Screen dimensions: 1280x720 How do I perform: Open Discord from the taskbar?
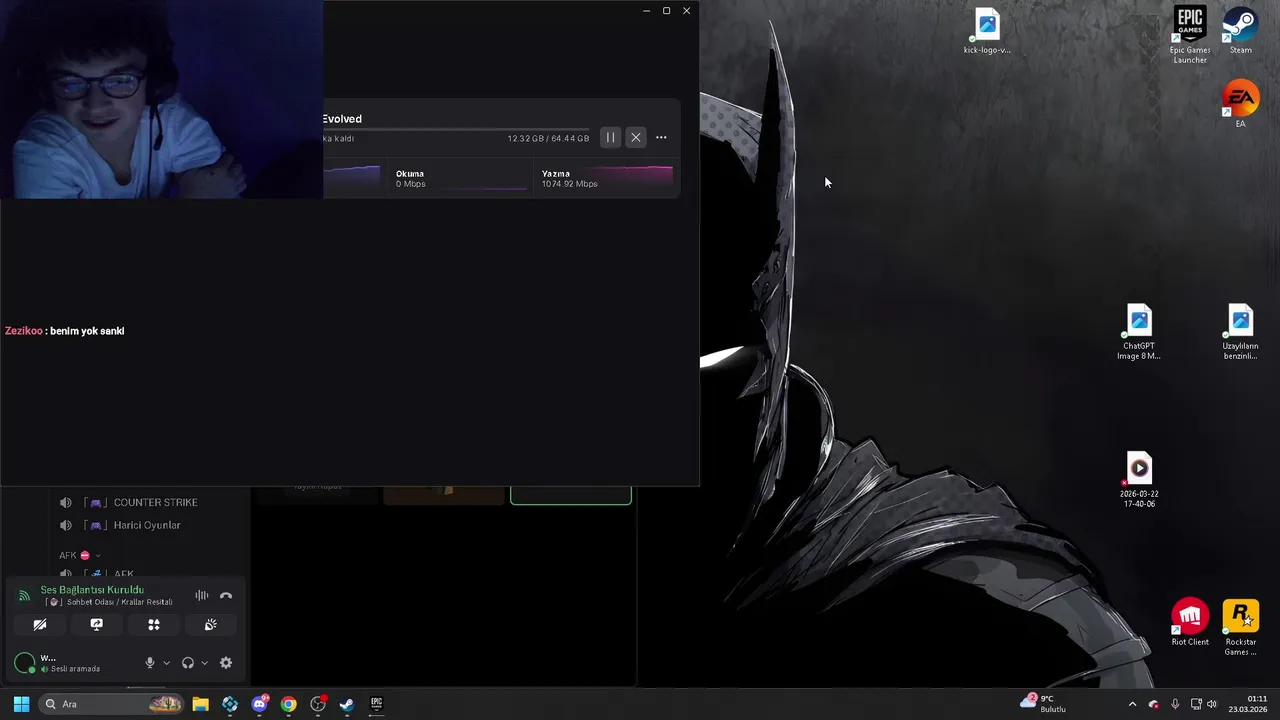(260, 704)
